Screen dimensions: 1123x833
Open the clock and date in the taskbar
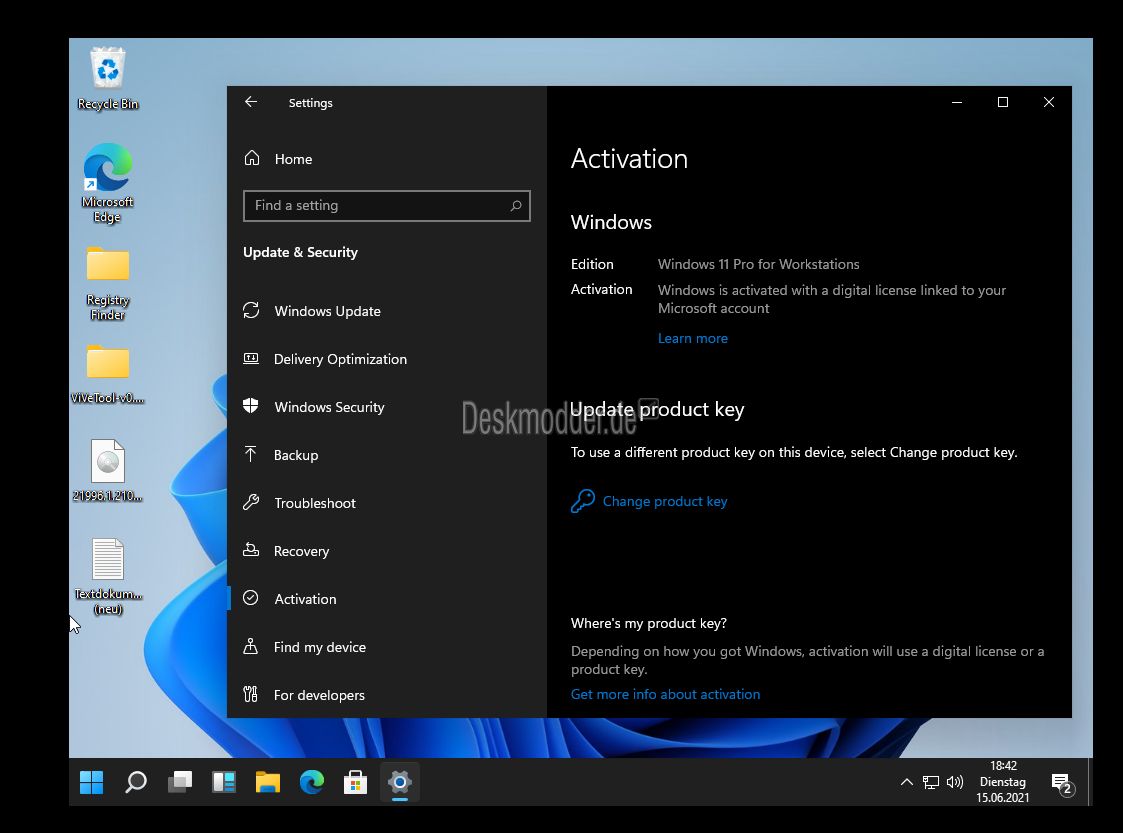tap(1003, 782)
